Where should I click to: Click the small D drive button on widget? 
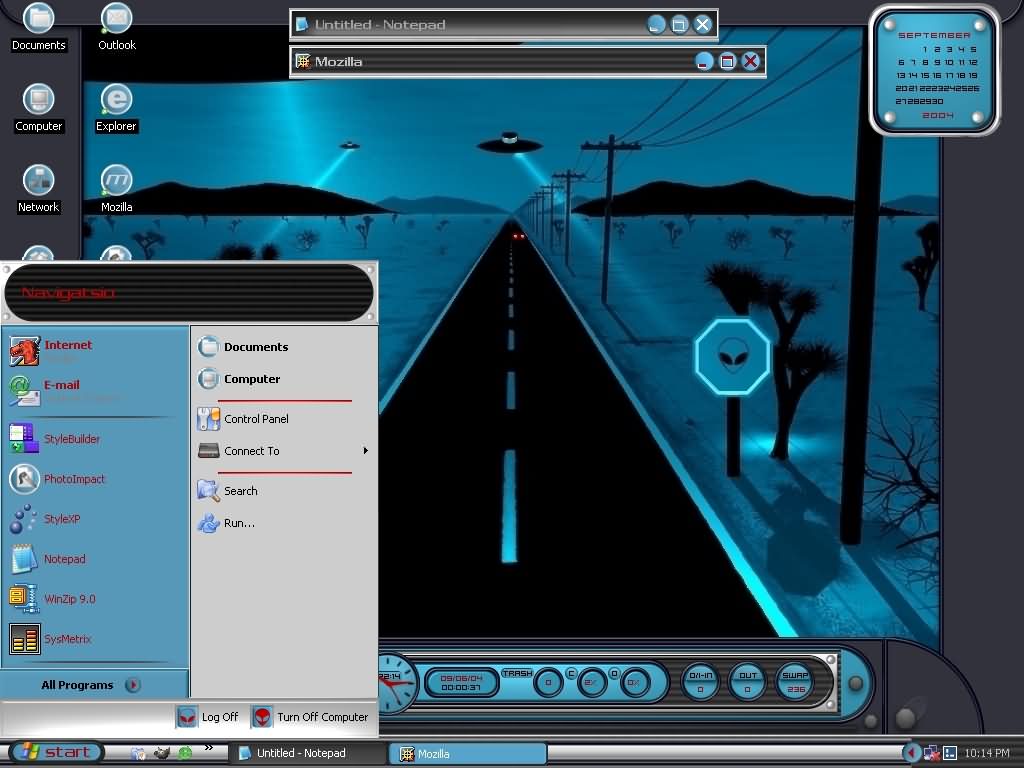click(614, 673)
